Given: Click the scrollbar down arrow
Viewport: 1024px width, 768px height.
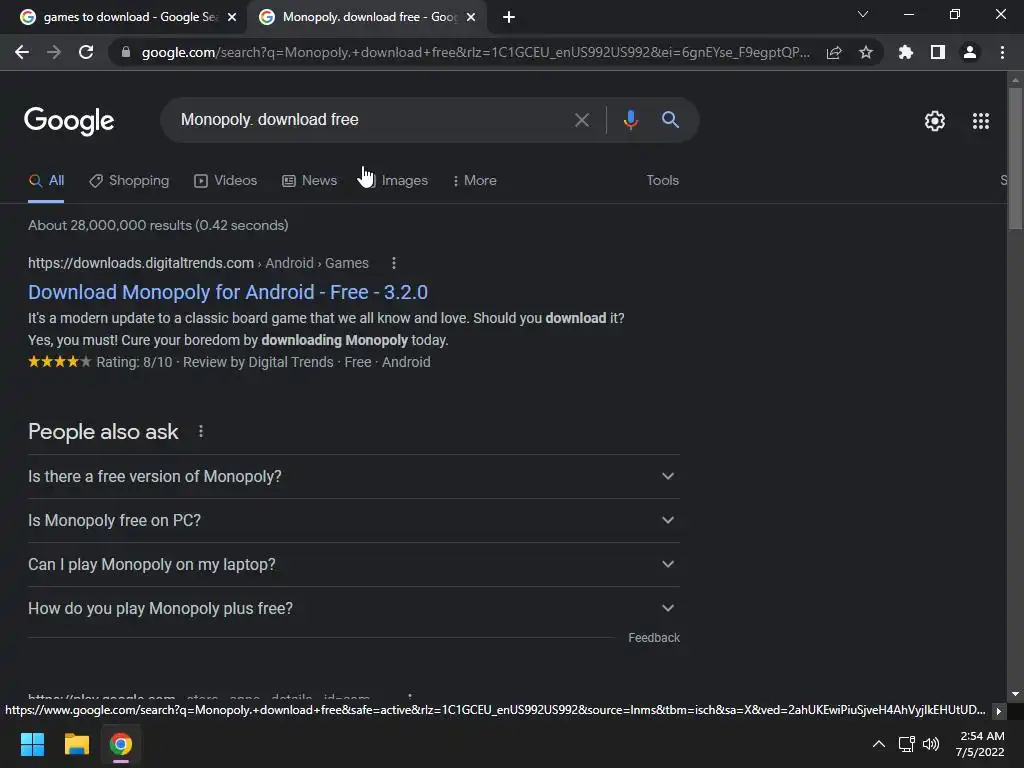Looking at the screenshot, I should [1015, 694].
